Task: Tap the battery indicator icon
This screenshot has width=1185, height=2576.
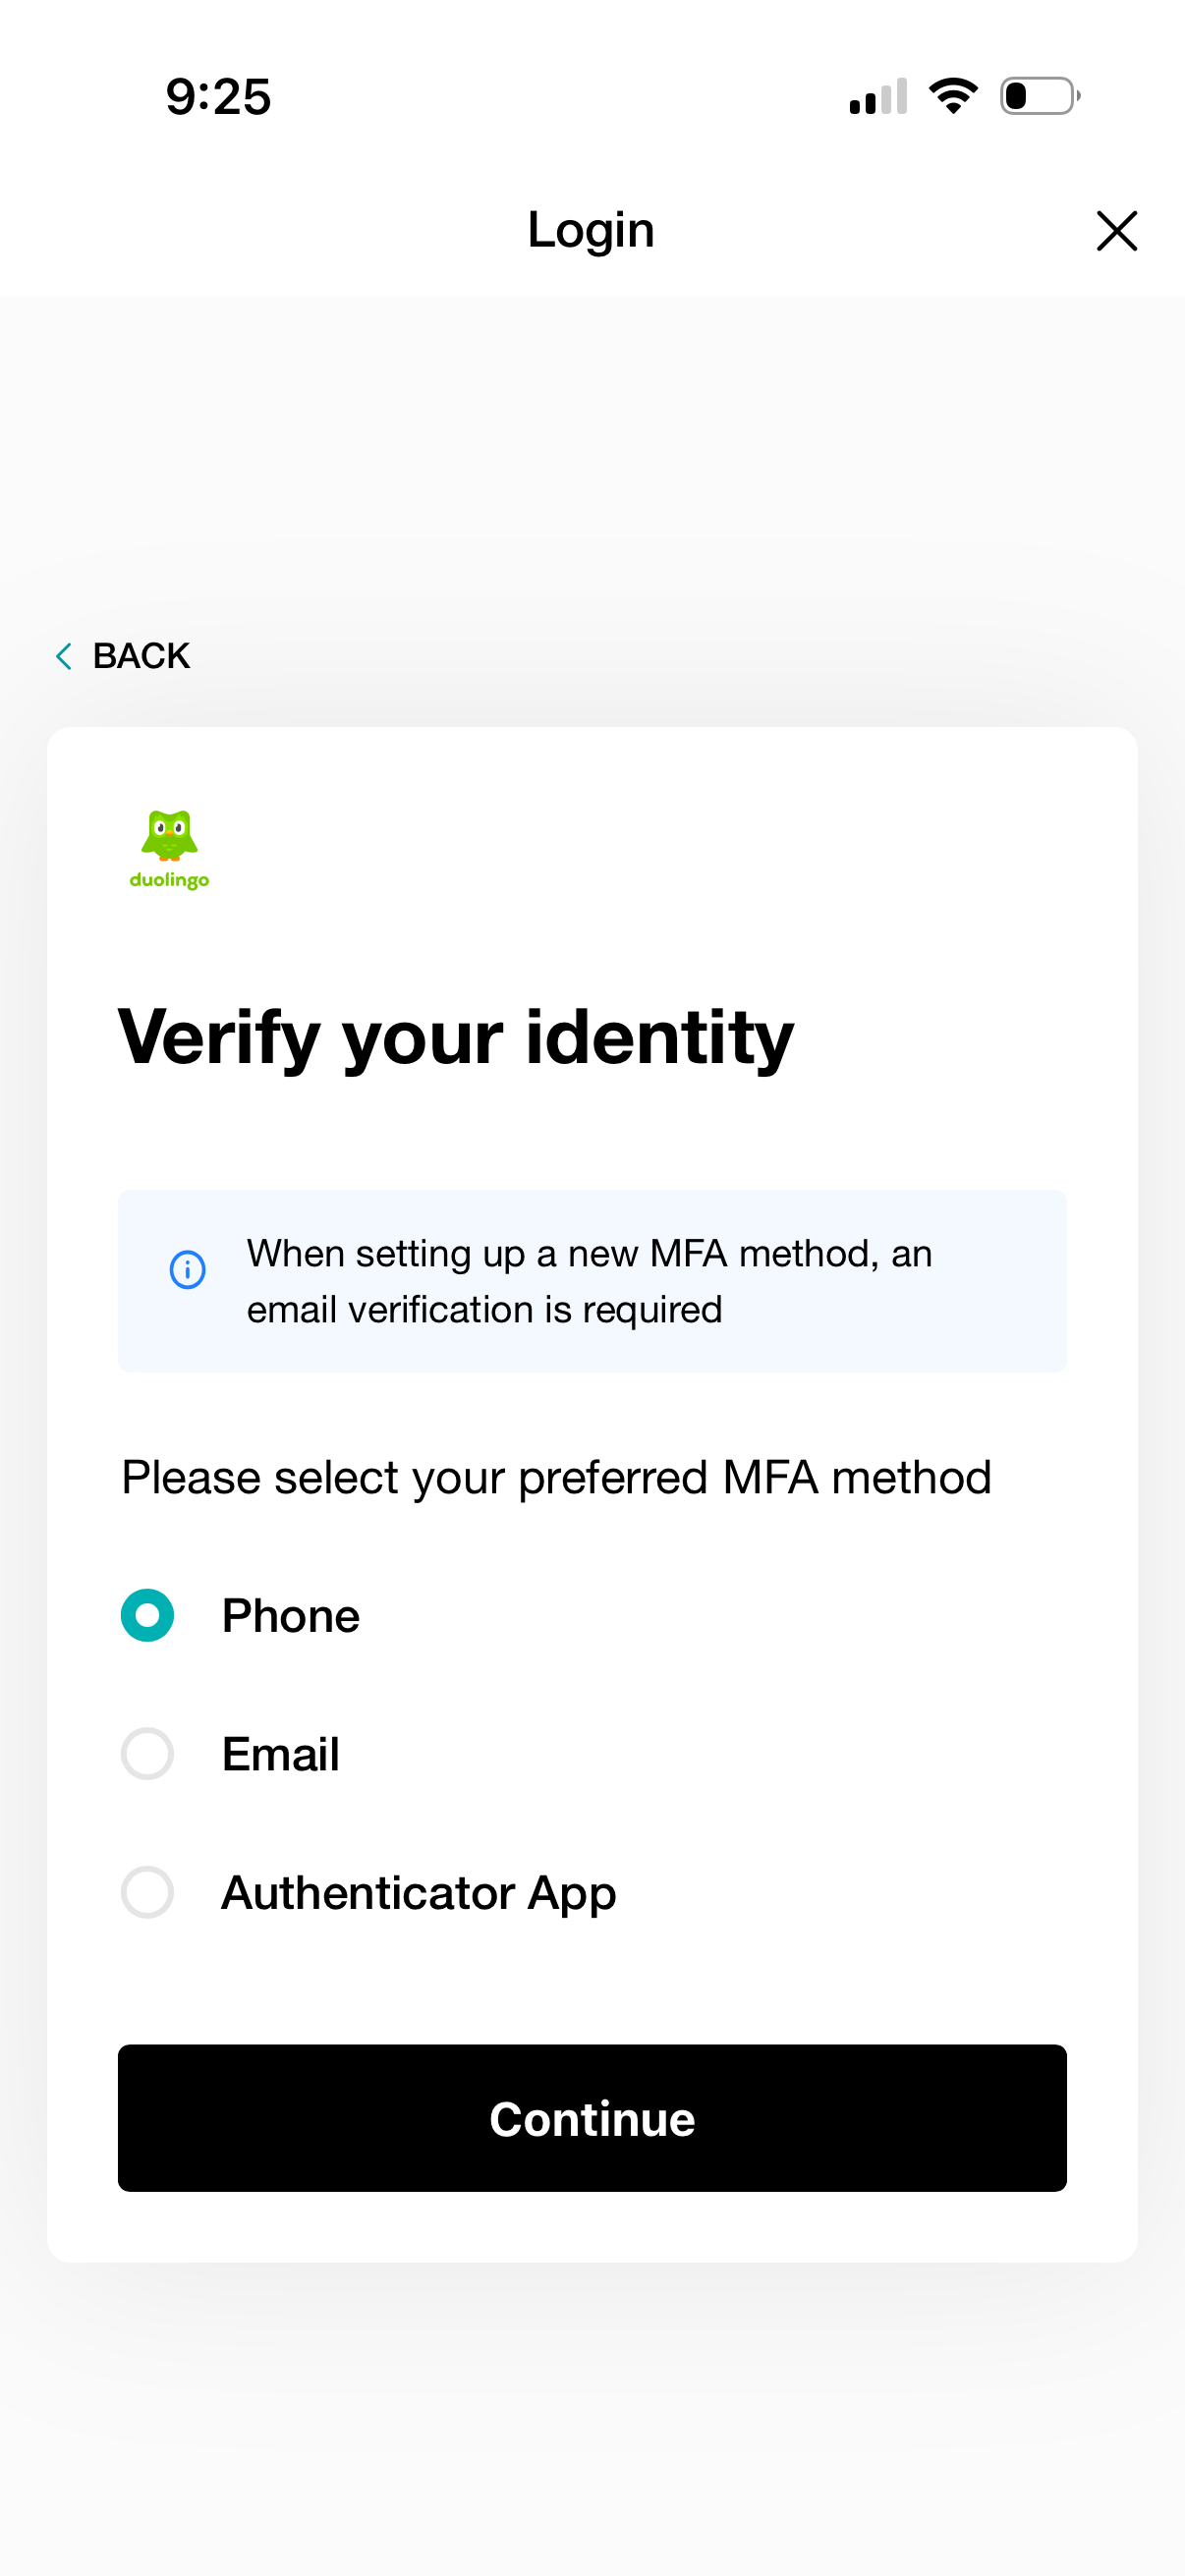Action: (1039, 96)
